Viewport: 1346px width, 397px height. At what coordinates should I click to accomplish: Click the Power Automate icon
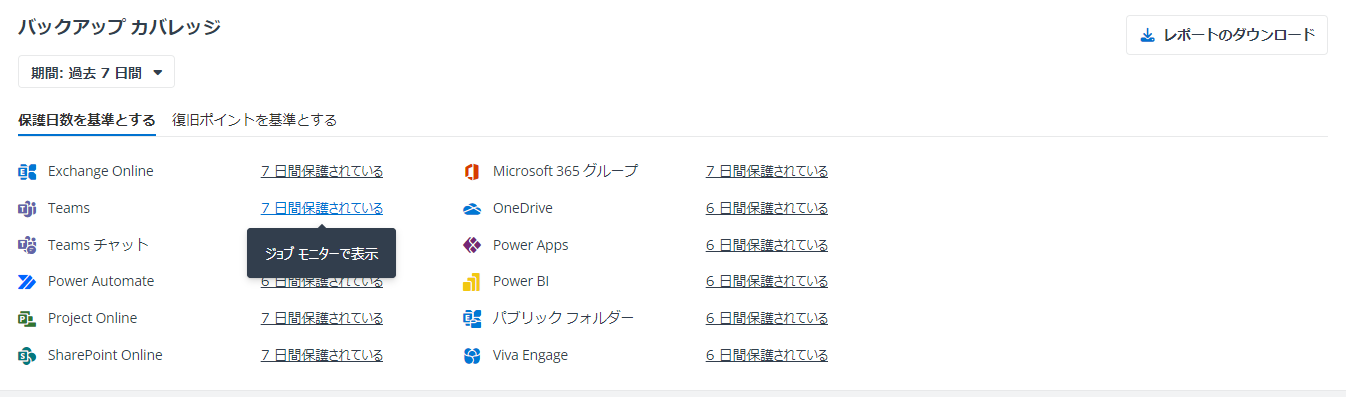pos(27,282)
